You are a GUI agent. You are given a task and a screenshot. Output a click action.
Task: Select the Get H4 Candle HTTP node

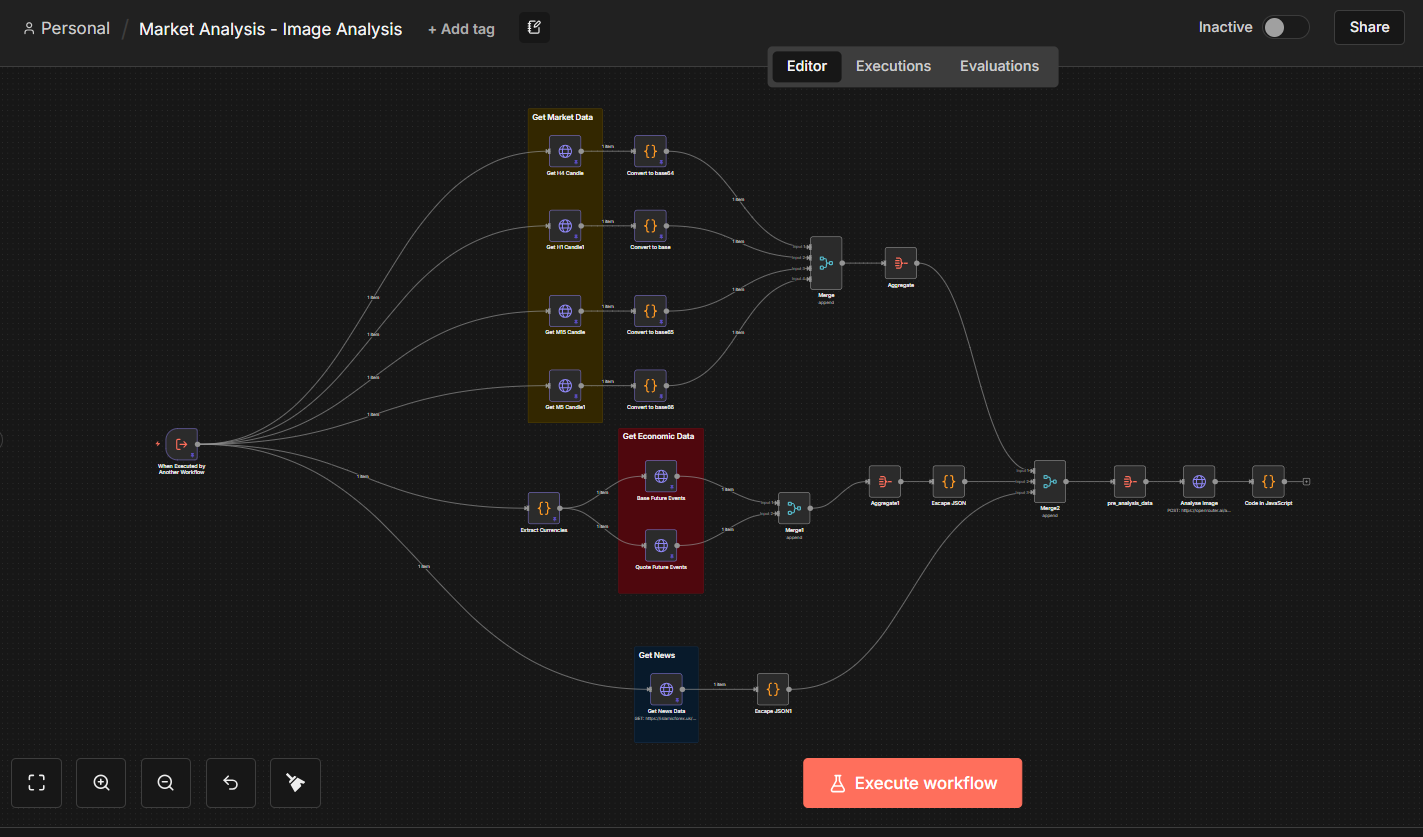tap(565, 151)
